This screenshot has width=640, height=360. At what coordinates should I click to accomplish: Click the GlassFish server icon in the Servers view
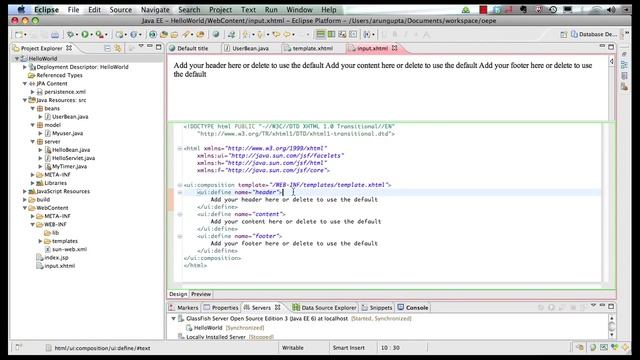pos(181,318)
